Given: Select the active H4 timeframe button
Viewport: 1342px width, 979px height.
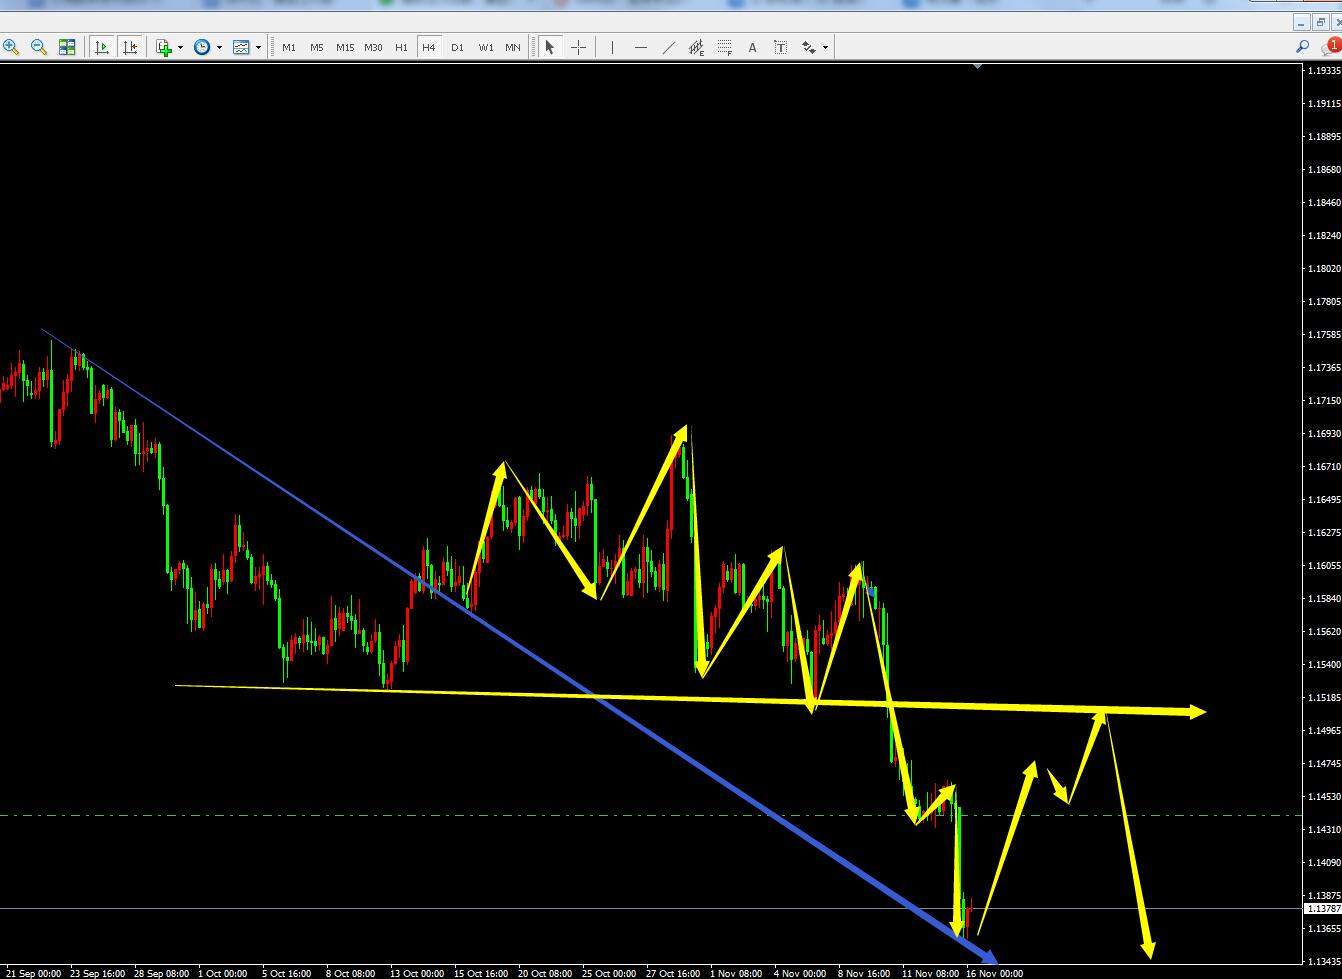Looking at the screenshot, I should (x=429, y=47).
